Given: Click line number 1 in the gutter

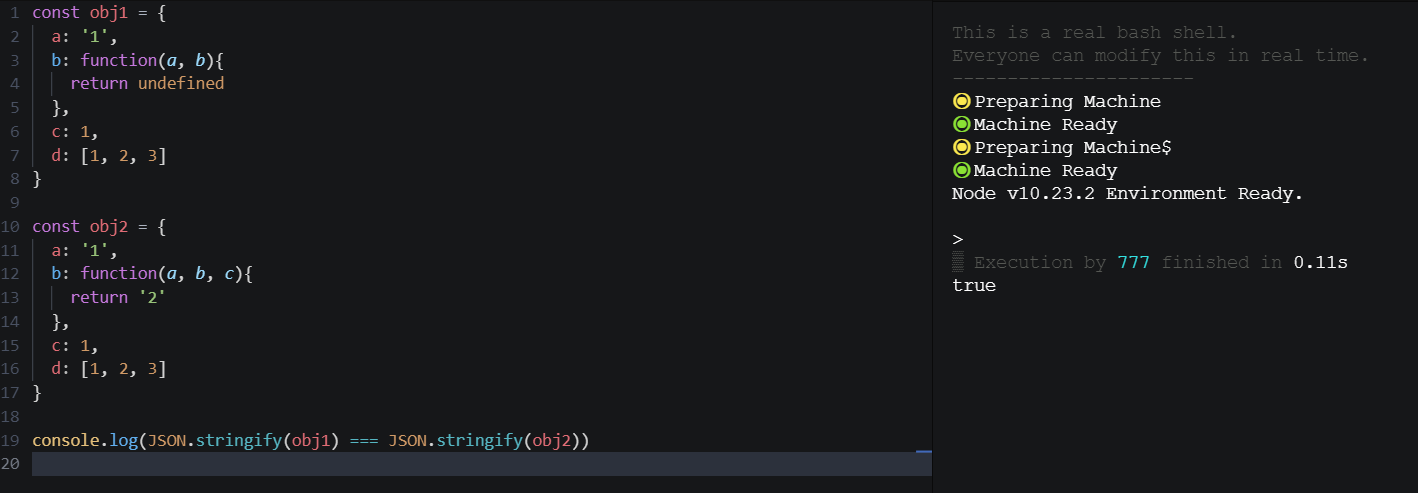Looking at the screenshot, I should [14, 12].
